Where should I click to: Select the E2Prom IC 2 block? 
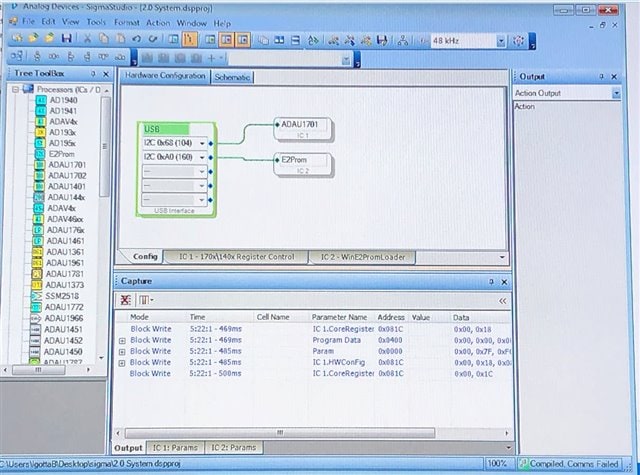pyautogui.click(x=303, y=164)
